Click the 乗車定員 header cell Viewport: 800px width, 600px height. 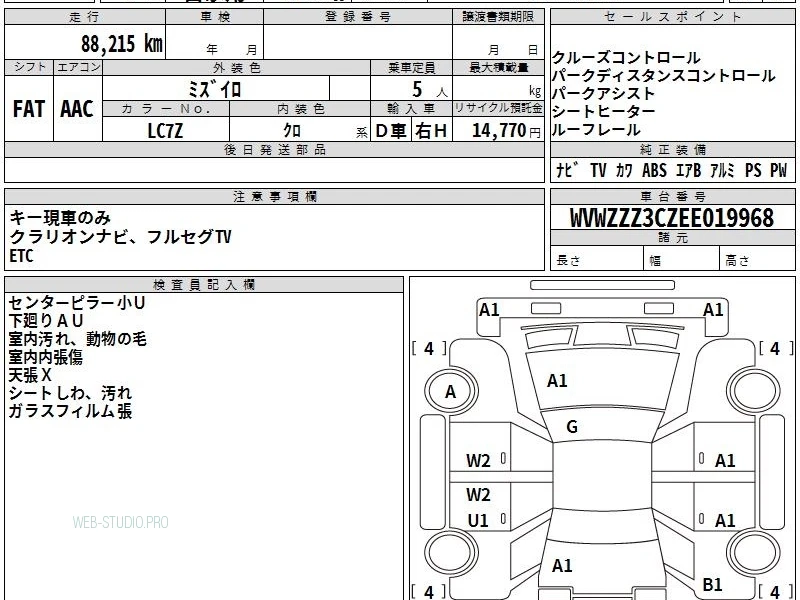(411, 68)
